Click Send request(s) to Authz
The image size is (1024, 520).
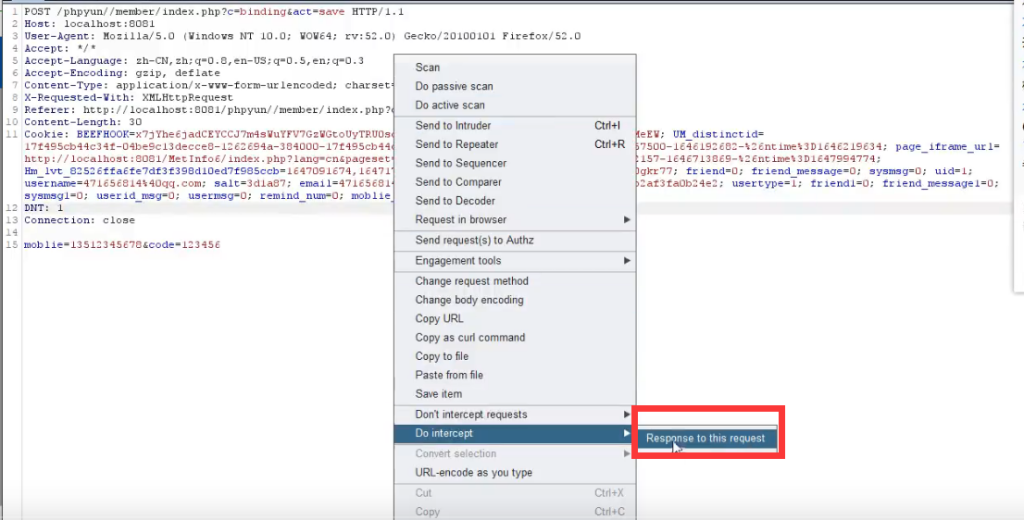(515, 240)
